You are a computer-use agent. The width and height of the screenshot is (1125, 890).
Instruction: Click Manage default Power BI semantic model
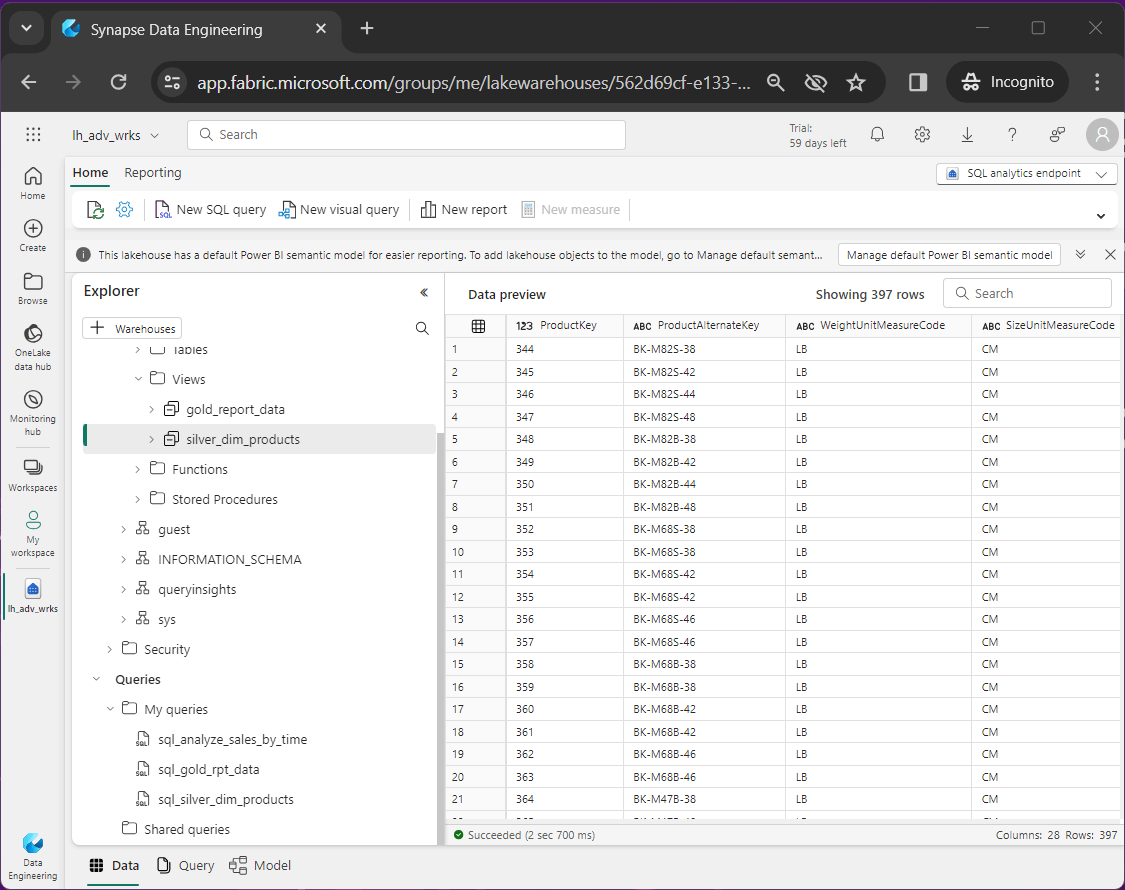[949, 255]
